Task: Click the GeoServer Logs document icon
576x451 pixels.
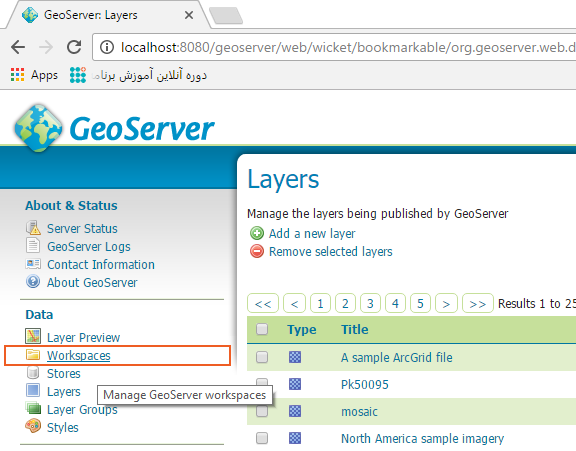Action: [33, 246]
